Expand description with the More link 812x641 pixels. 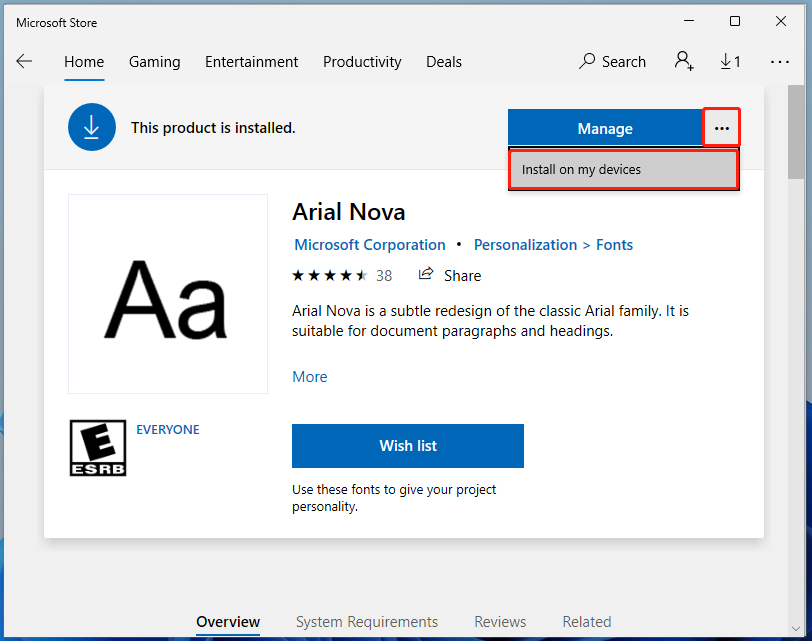[x=310, y=376]
